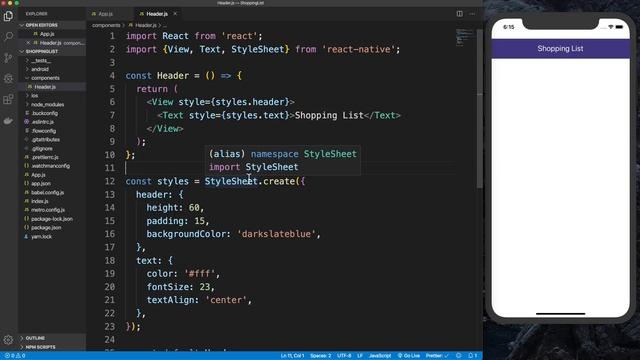The width and height of the screenshot is (640, 360).
Task: Click the simulator home indicator bar
Action: tap(560, 314)
